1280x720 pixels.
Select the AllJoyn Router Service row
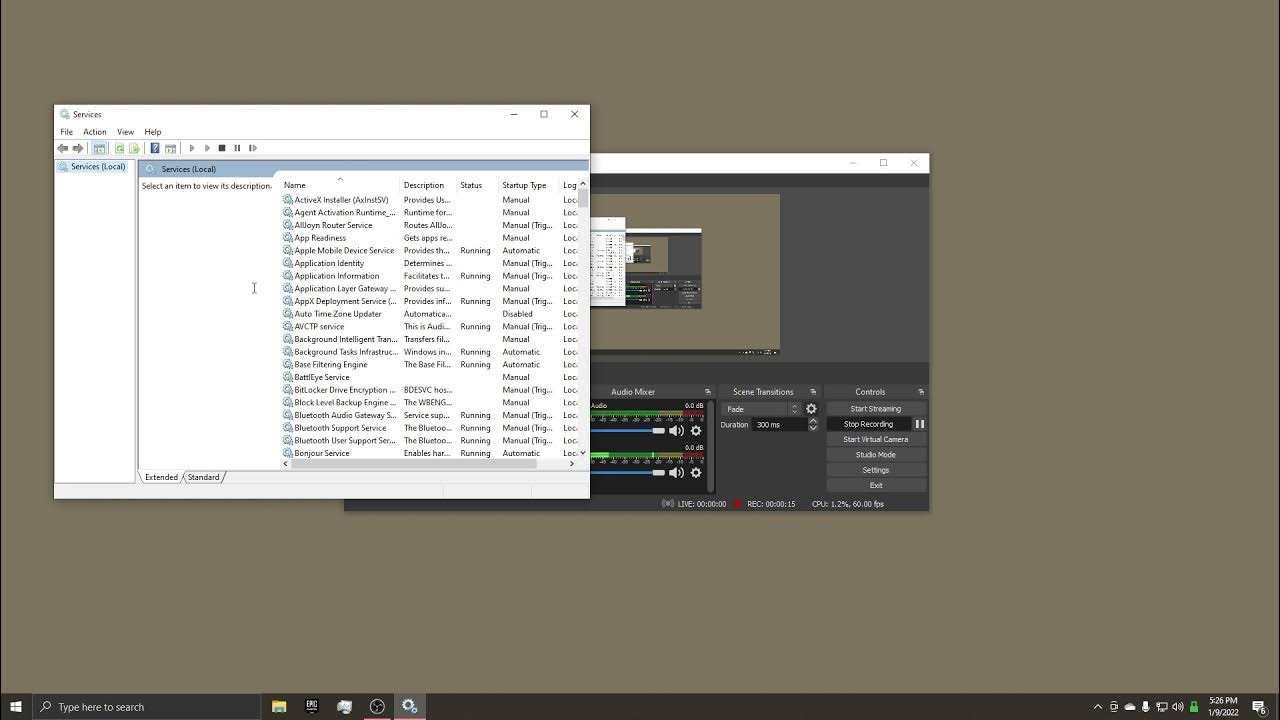pos(430,225)
